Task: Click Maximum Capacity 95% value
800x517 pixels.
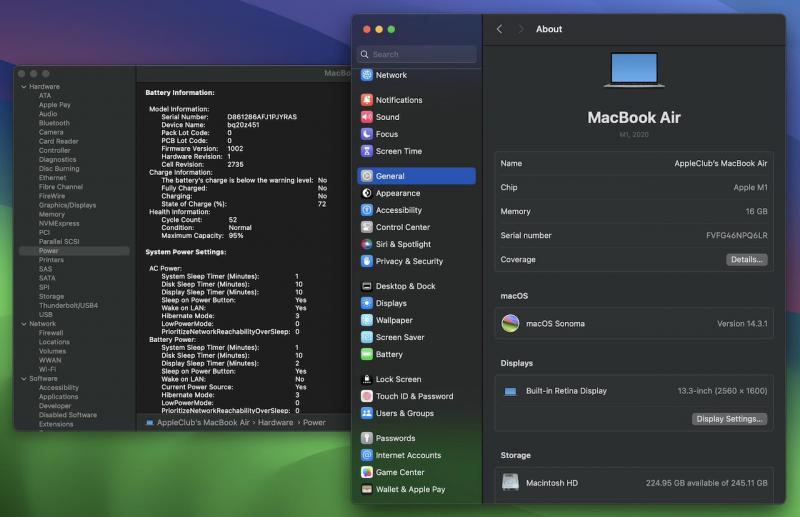Action: pos(236,236)
